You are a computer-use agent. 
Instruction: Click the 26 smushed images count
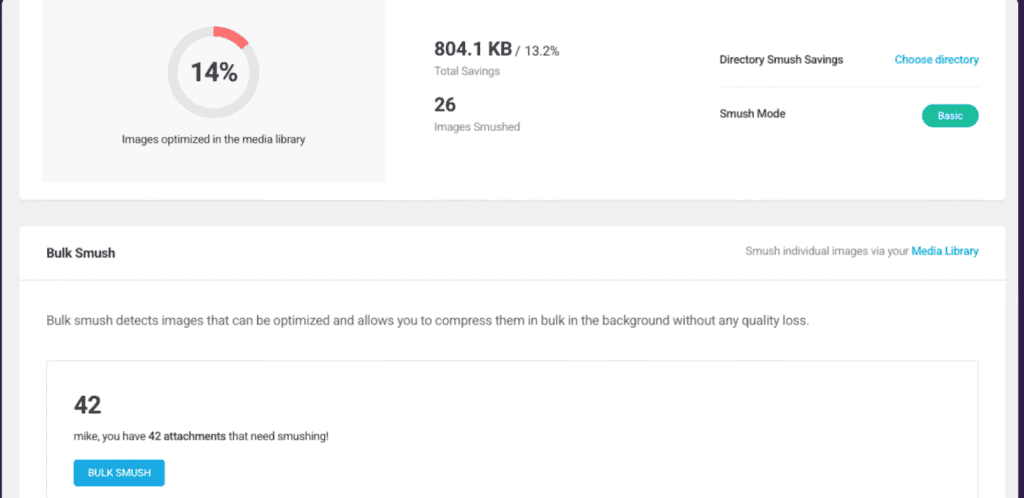click(x=445, y=104)
